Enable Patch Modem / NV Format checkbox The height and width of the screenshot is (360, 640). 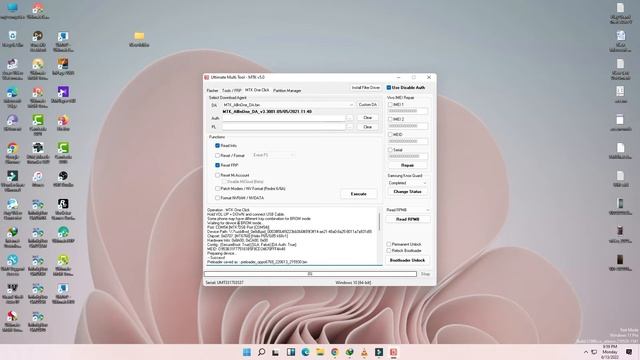click(218, 189)
